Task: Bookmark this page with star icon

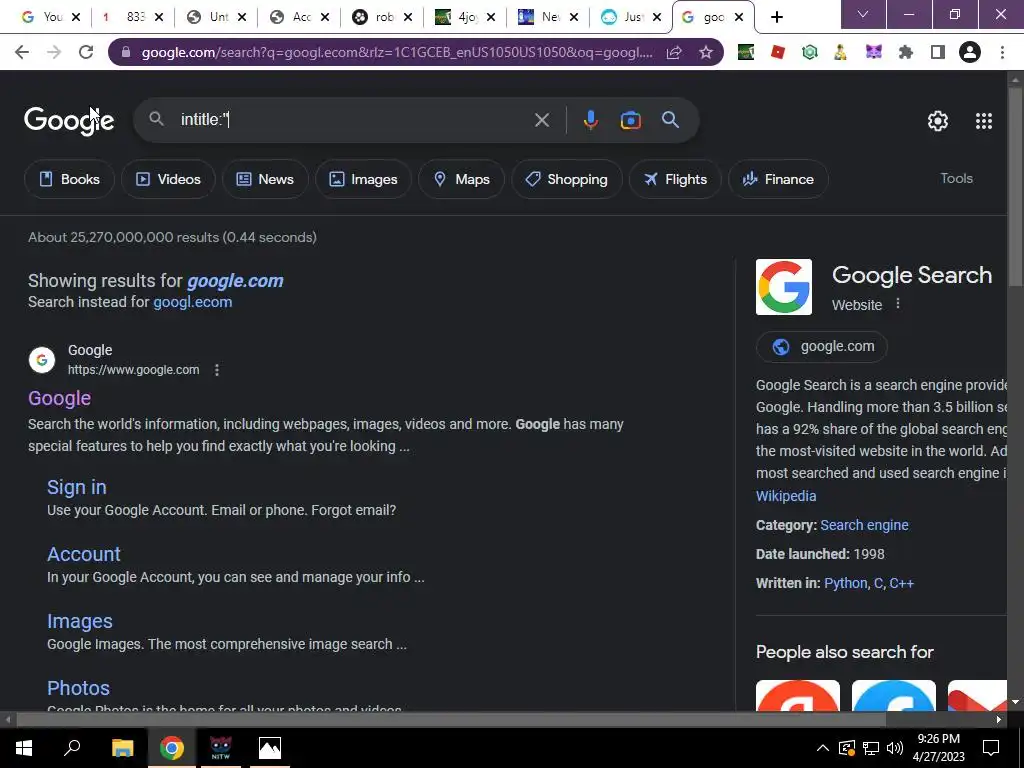Action: (x=706, y=52)
